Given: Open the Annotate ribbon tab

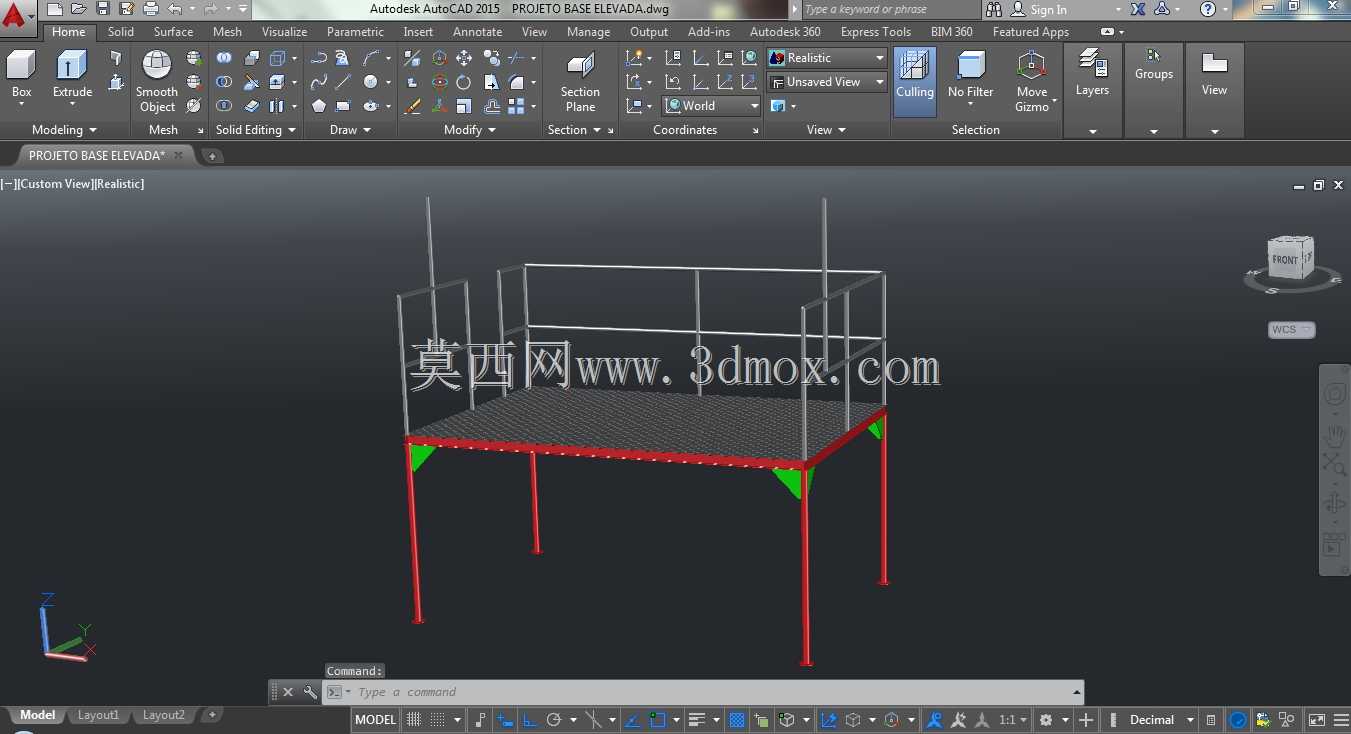Looking at the screenshot, I should coord(478,32).
